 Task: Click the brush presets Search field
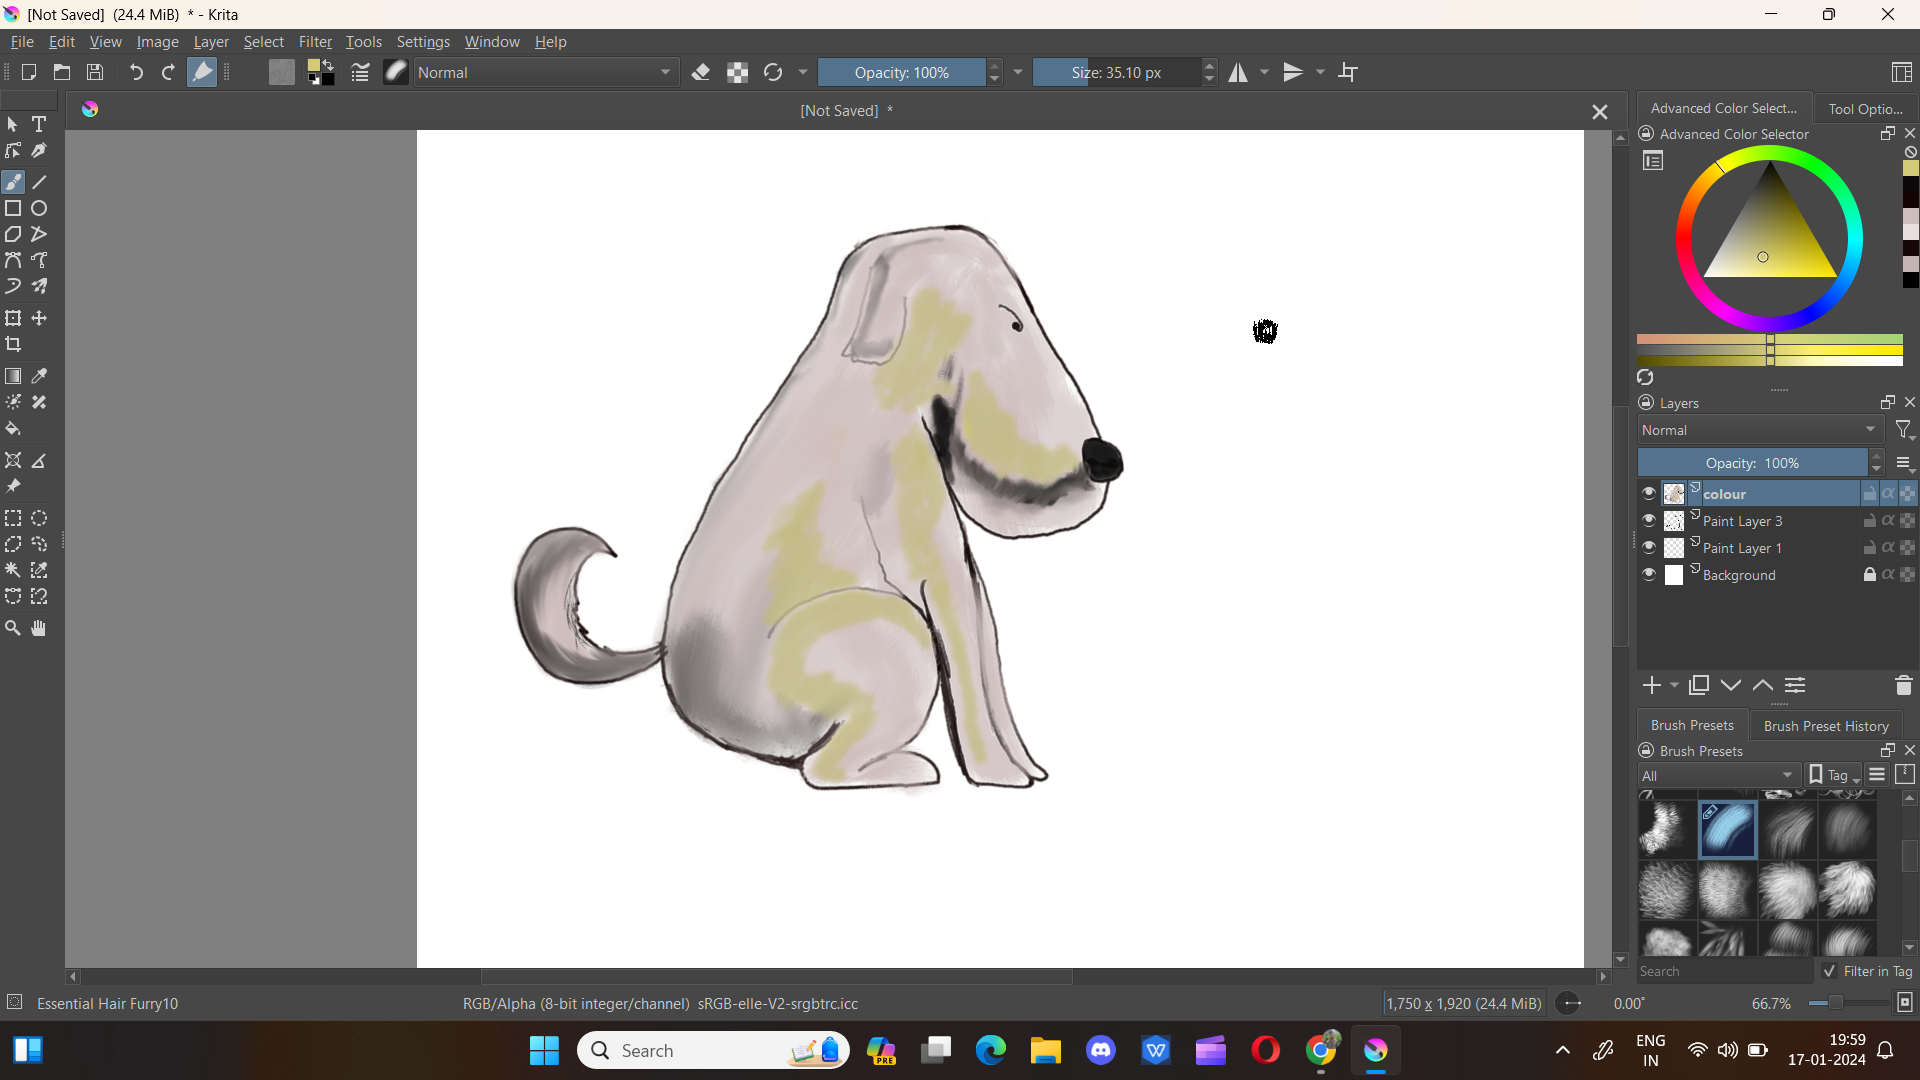1723,971
